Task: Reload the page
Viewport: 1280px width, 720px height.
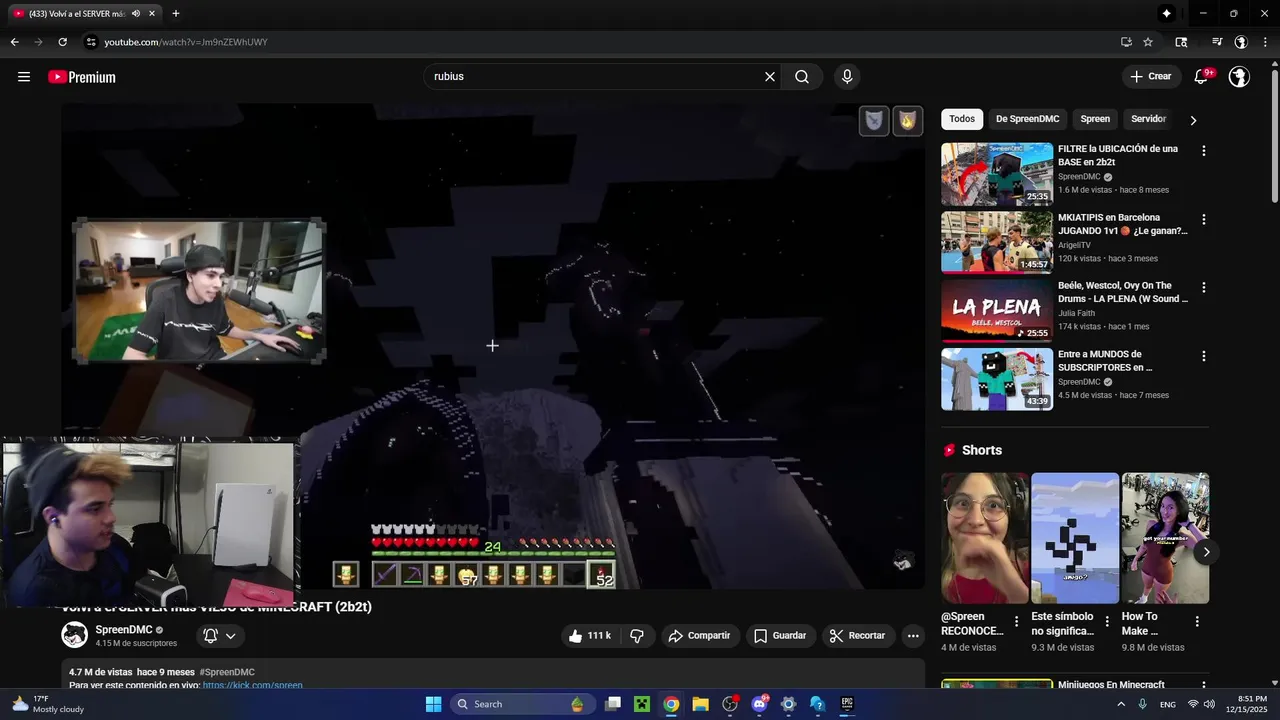Action: [62, 42]
